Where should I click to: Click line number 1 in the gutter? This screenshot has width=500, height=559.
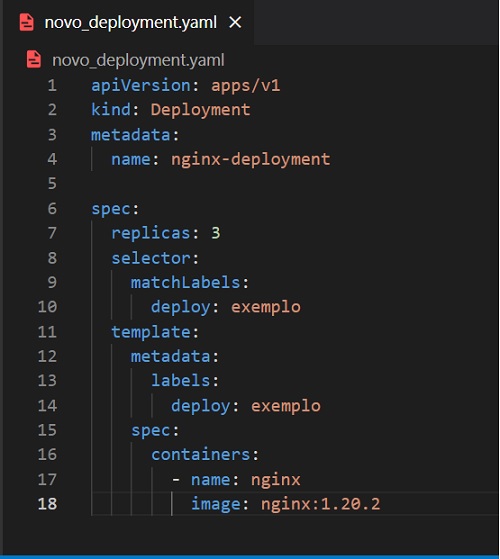[52, 86]
